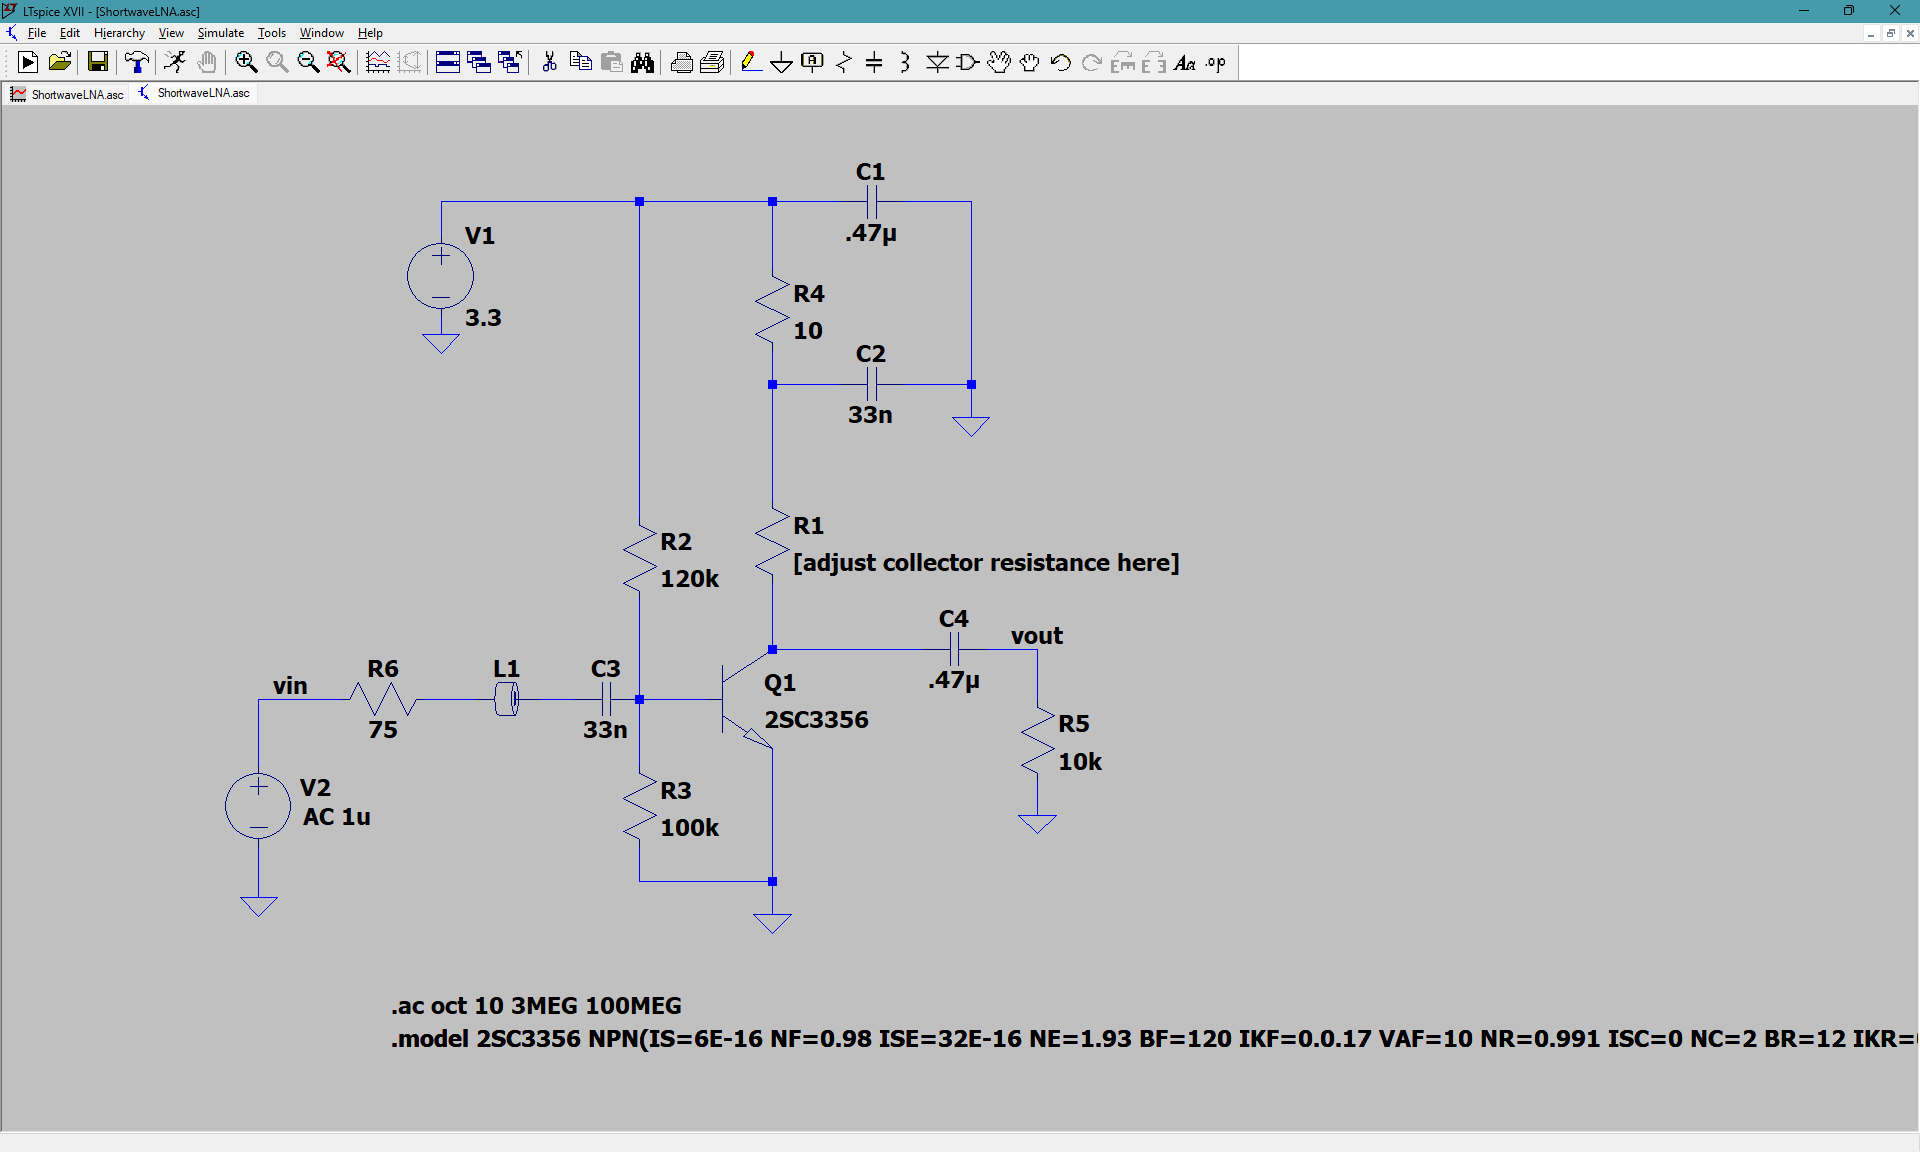
Task: Click the Undo arrow icon
Action: pyautogui.click(x=1061, y=63)
